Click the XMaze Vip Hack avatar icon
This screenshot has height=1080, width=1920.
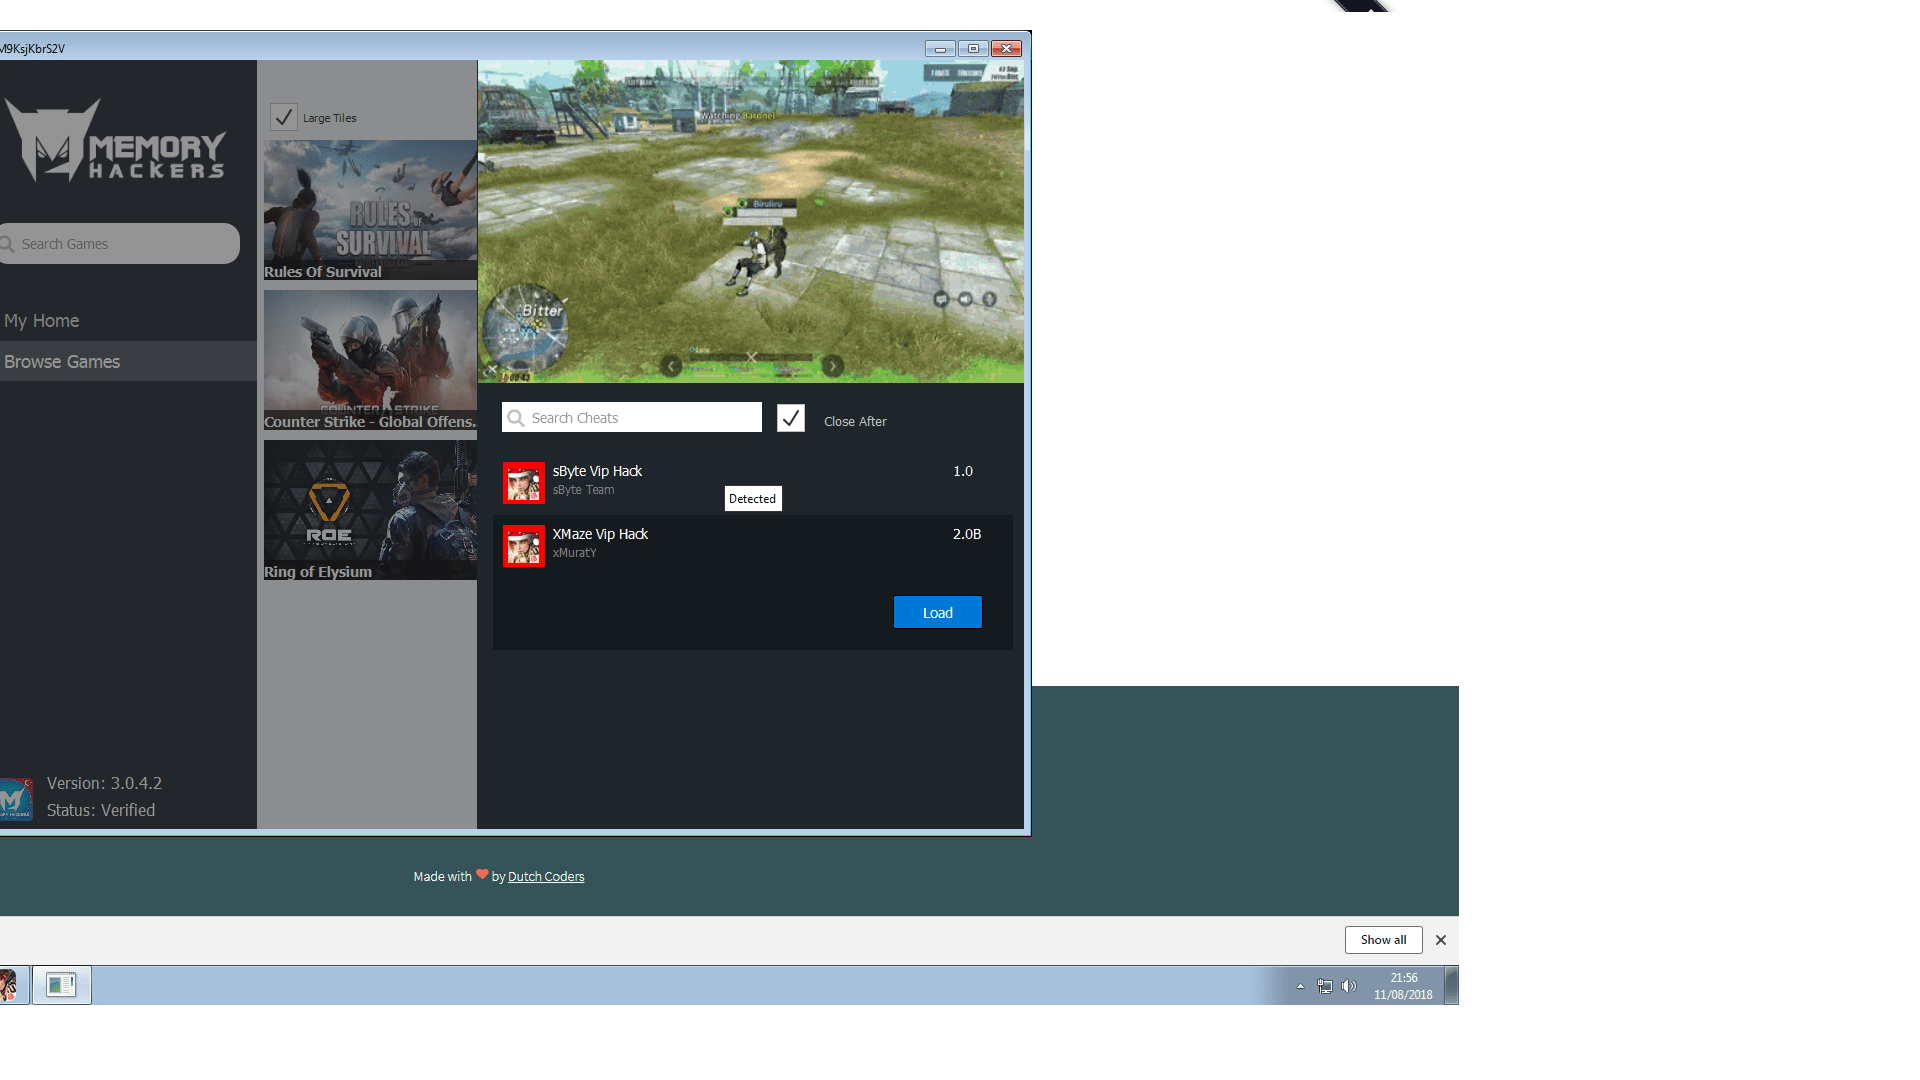pyautogui.click(x=524, y=546)
